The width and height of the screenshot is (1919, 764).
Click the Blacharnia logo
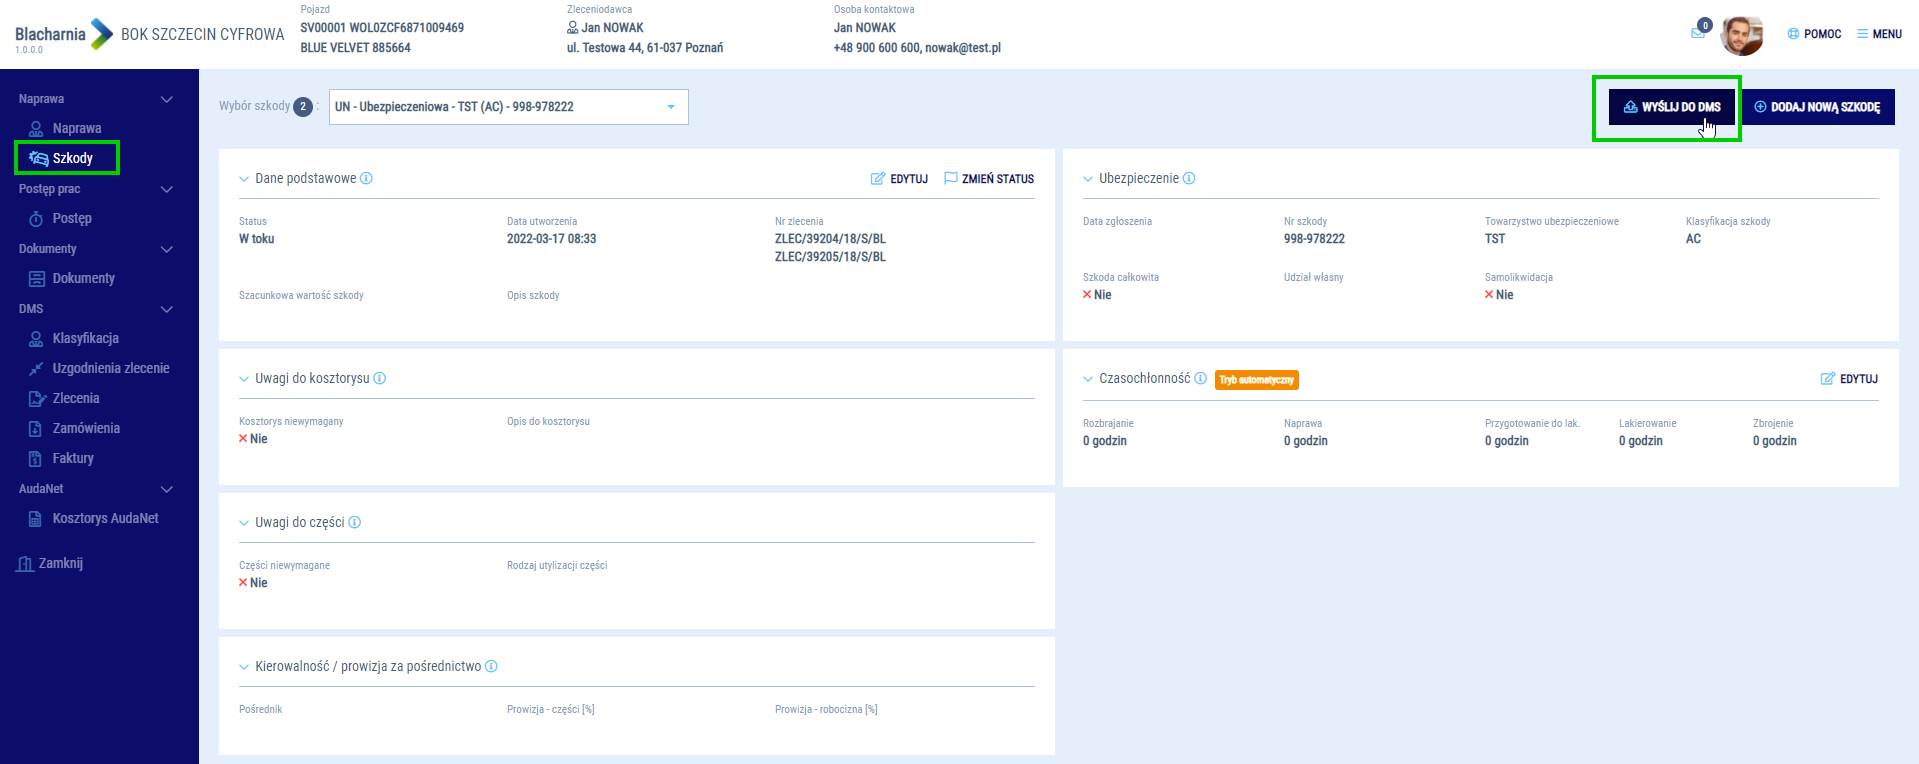(64, 35)
